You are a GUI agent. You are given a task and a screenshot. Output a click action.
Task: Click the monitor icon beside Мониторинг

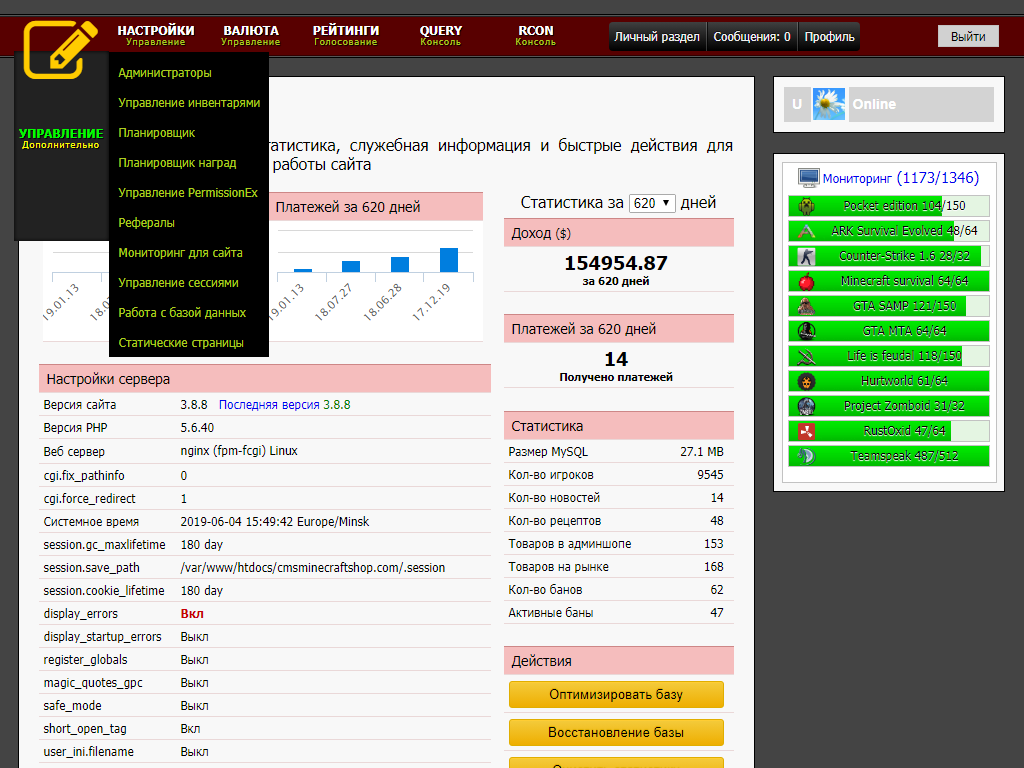[x=808, y=178]
